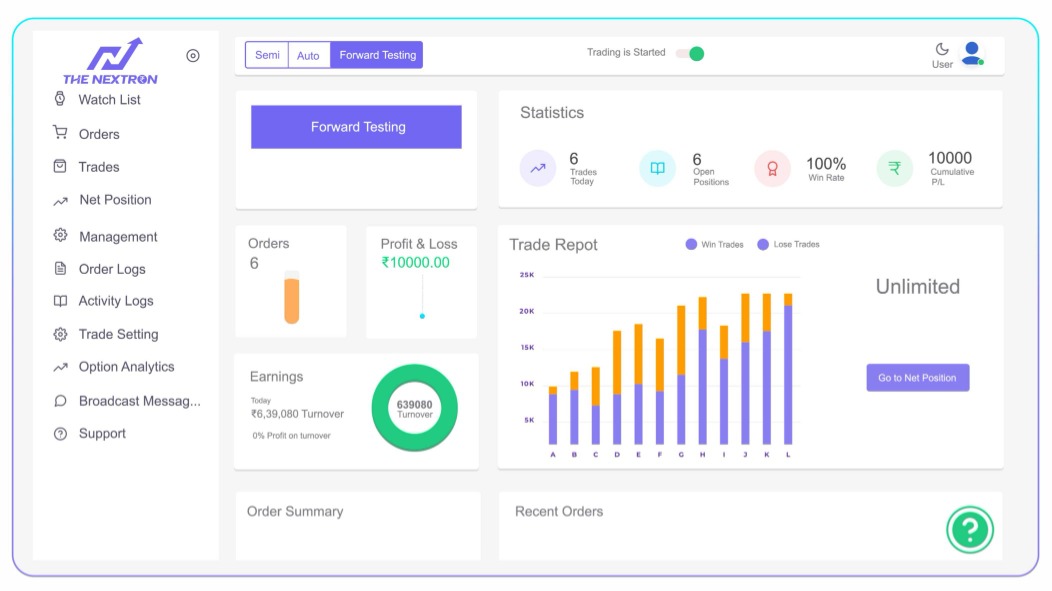The image size is (1052, 591).
Task: Switch to dark mode moon icon
Action: 942,48
